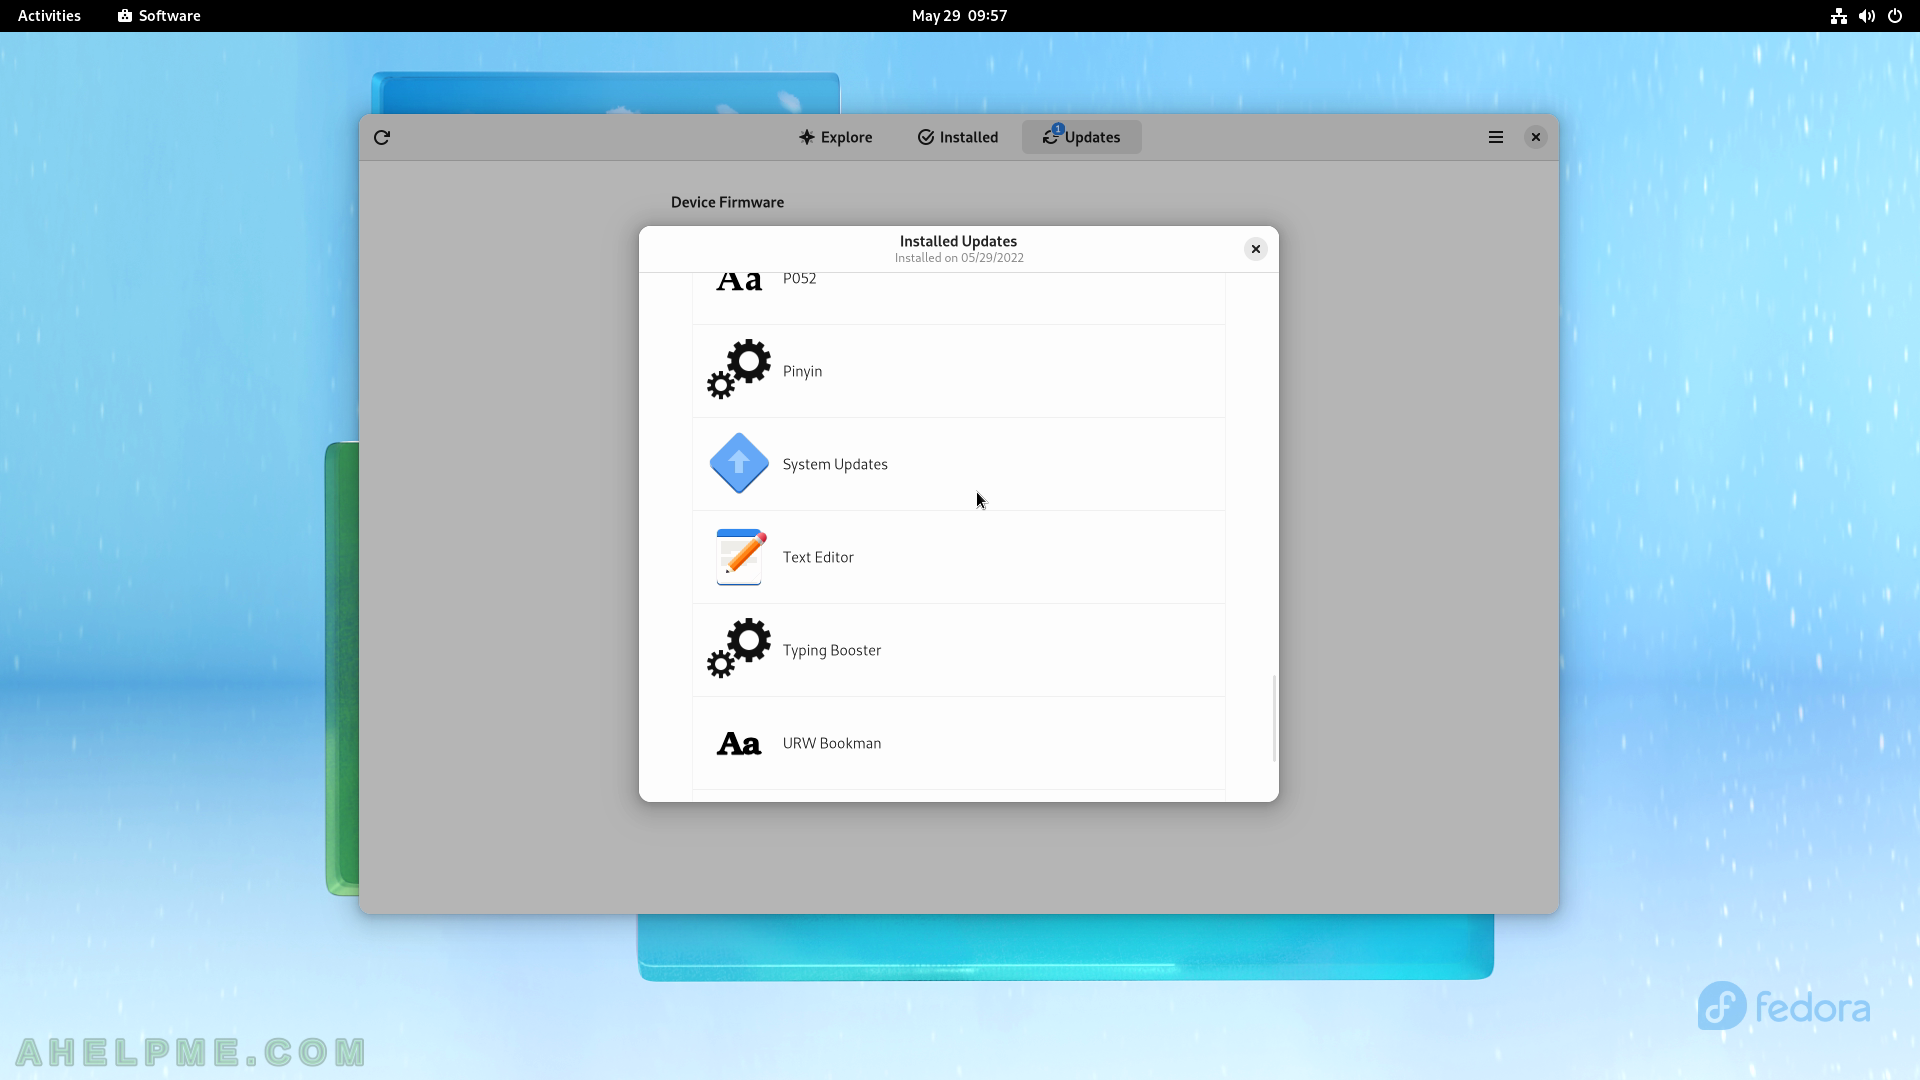Image resolution: width=1920 pixels, height=1080 pixels.
Task: Switch to the Explore tab
Action: click(835, 137)
